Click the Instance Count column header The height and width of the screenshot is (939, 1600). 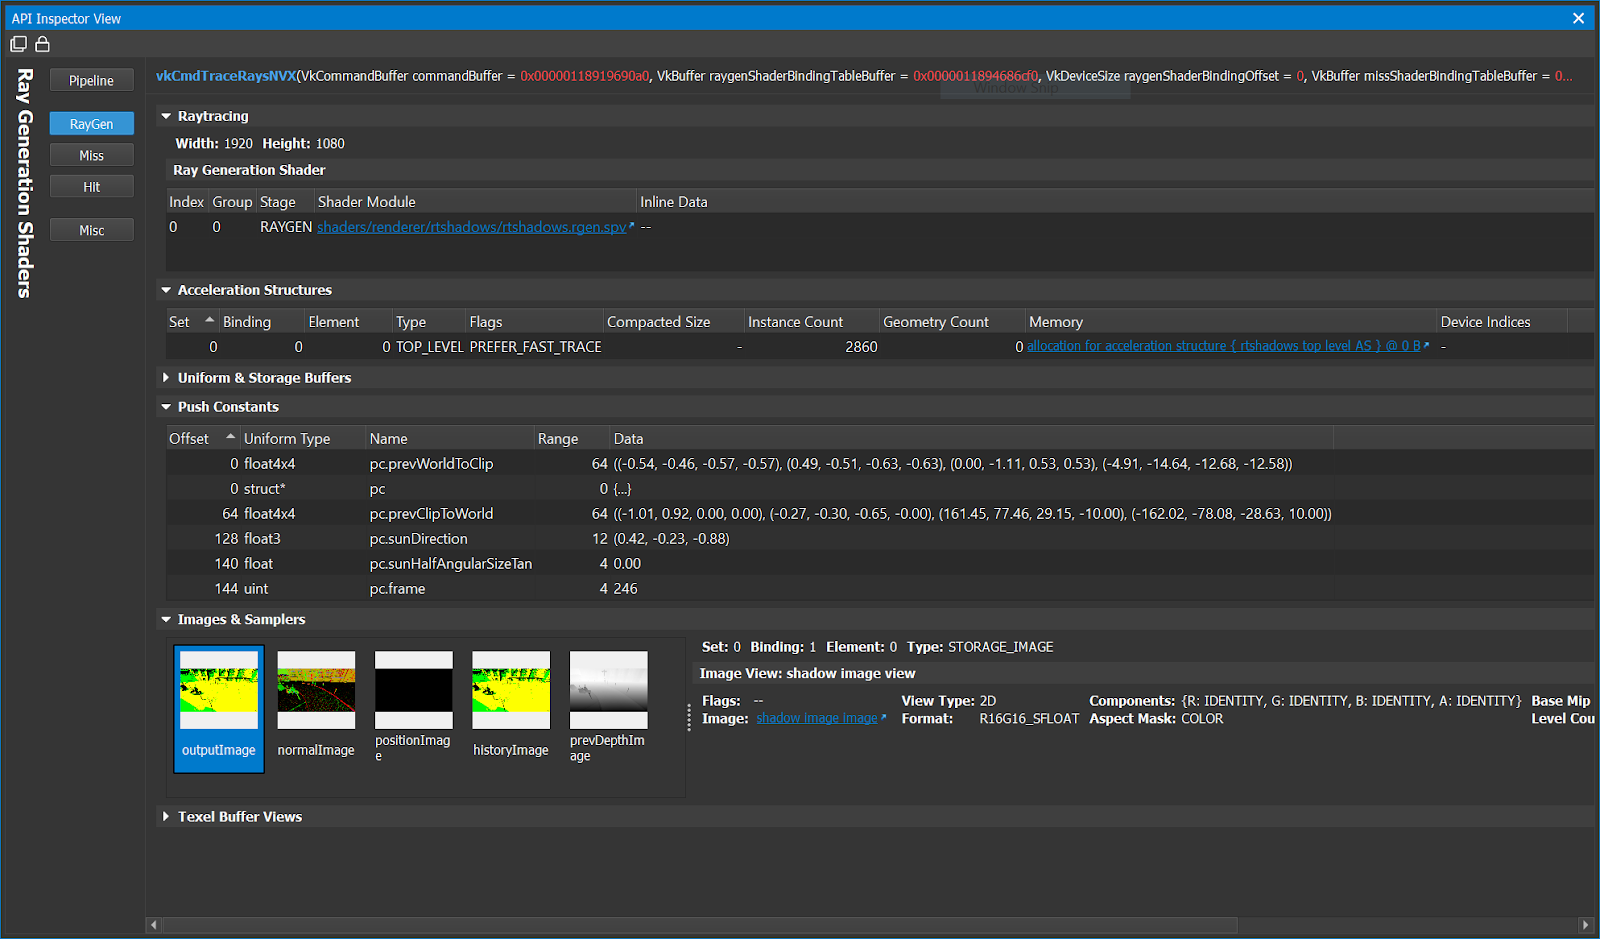811,322
